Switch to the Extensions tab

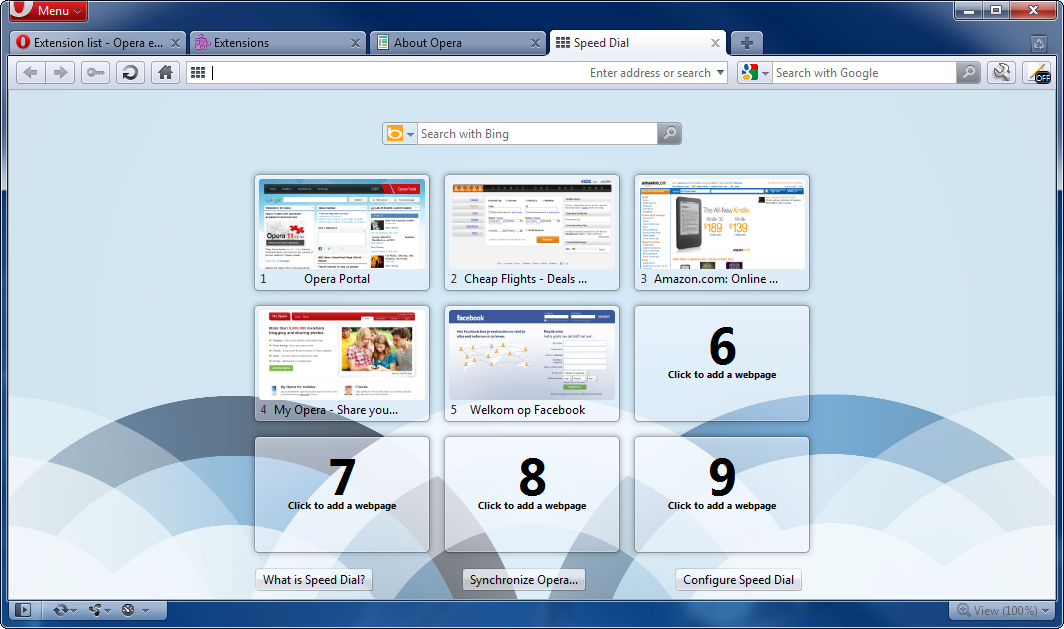click(277, 43)
